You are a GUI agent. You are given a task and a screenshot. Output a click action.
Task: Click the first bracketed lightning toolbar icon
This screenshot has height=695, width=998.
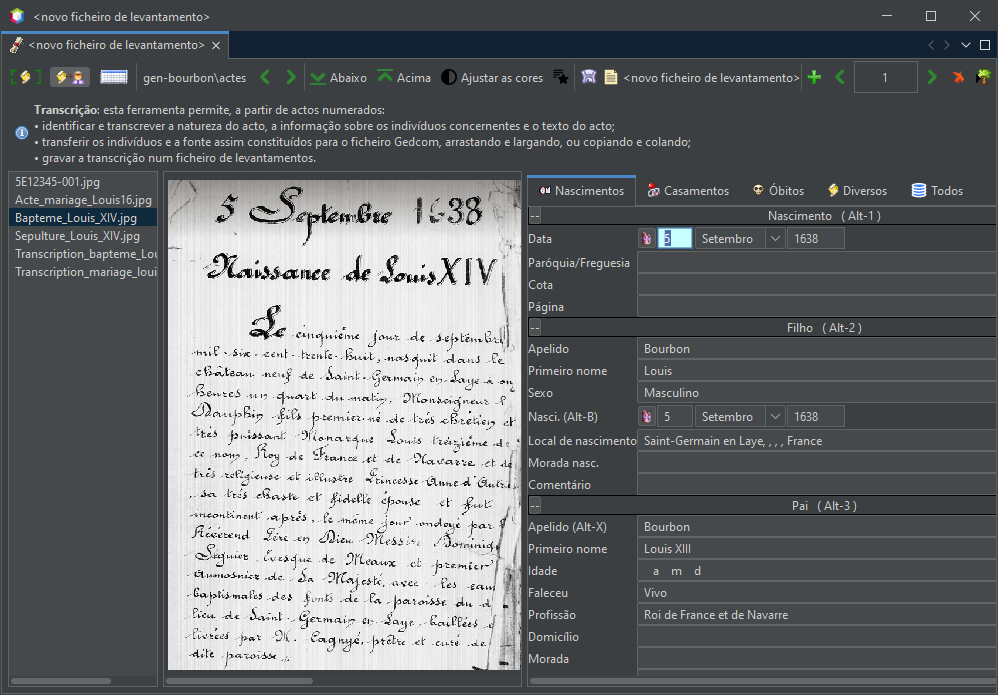(25, 78)
